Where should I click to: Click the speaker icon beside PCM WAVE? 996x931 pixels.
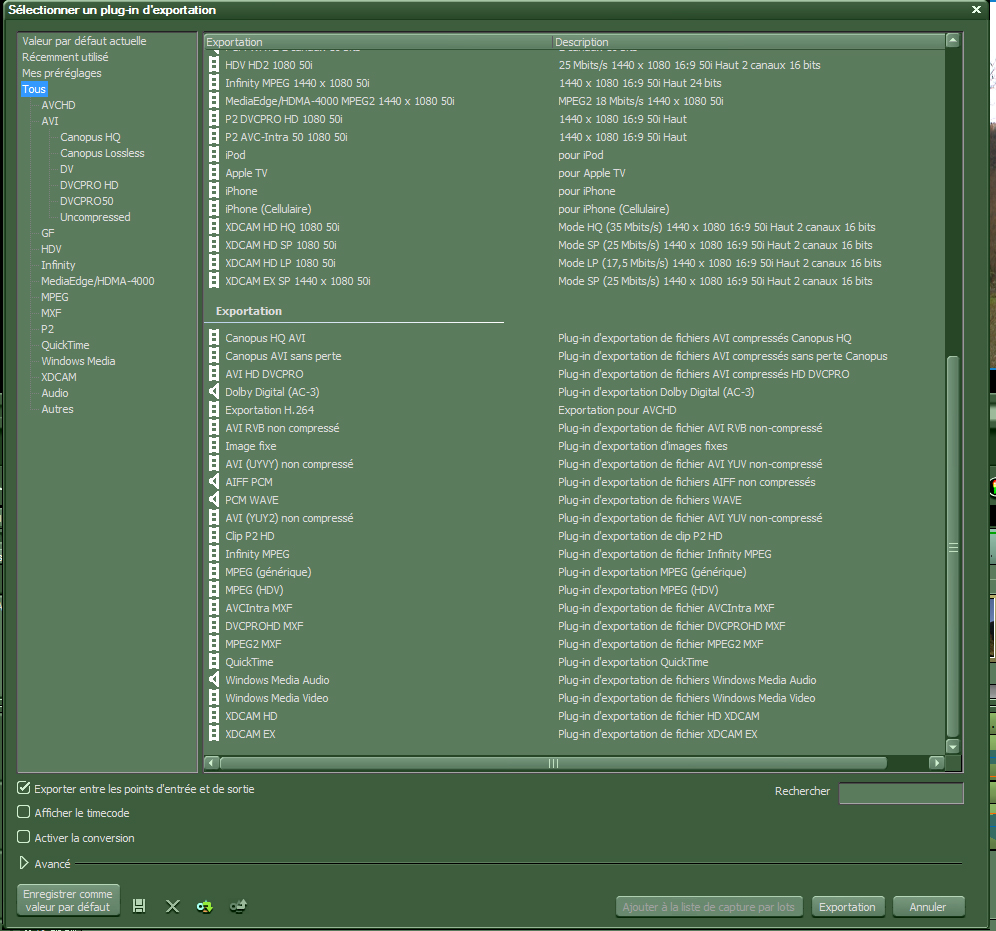[x=214, y=500]
